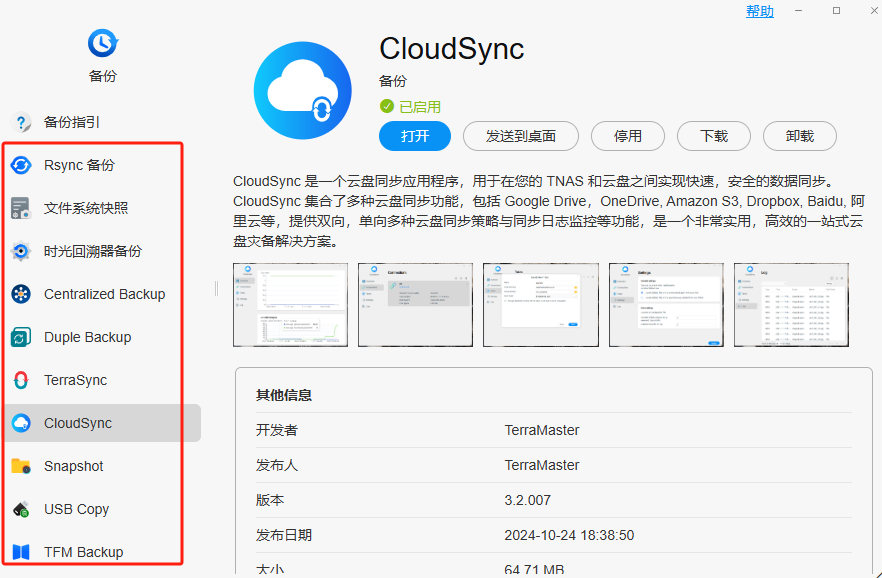Click the 时光回溯器备份 icon
The width and height of the screenshot is (882, 578).
tap(21, 251)
